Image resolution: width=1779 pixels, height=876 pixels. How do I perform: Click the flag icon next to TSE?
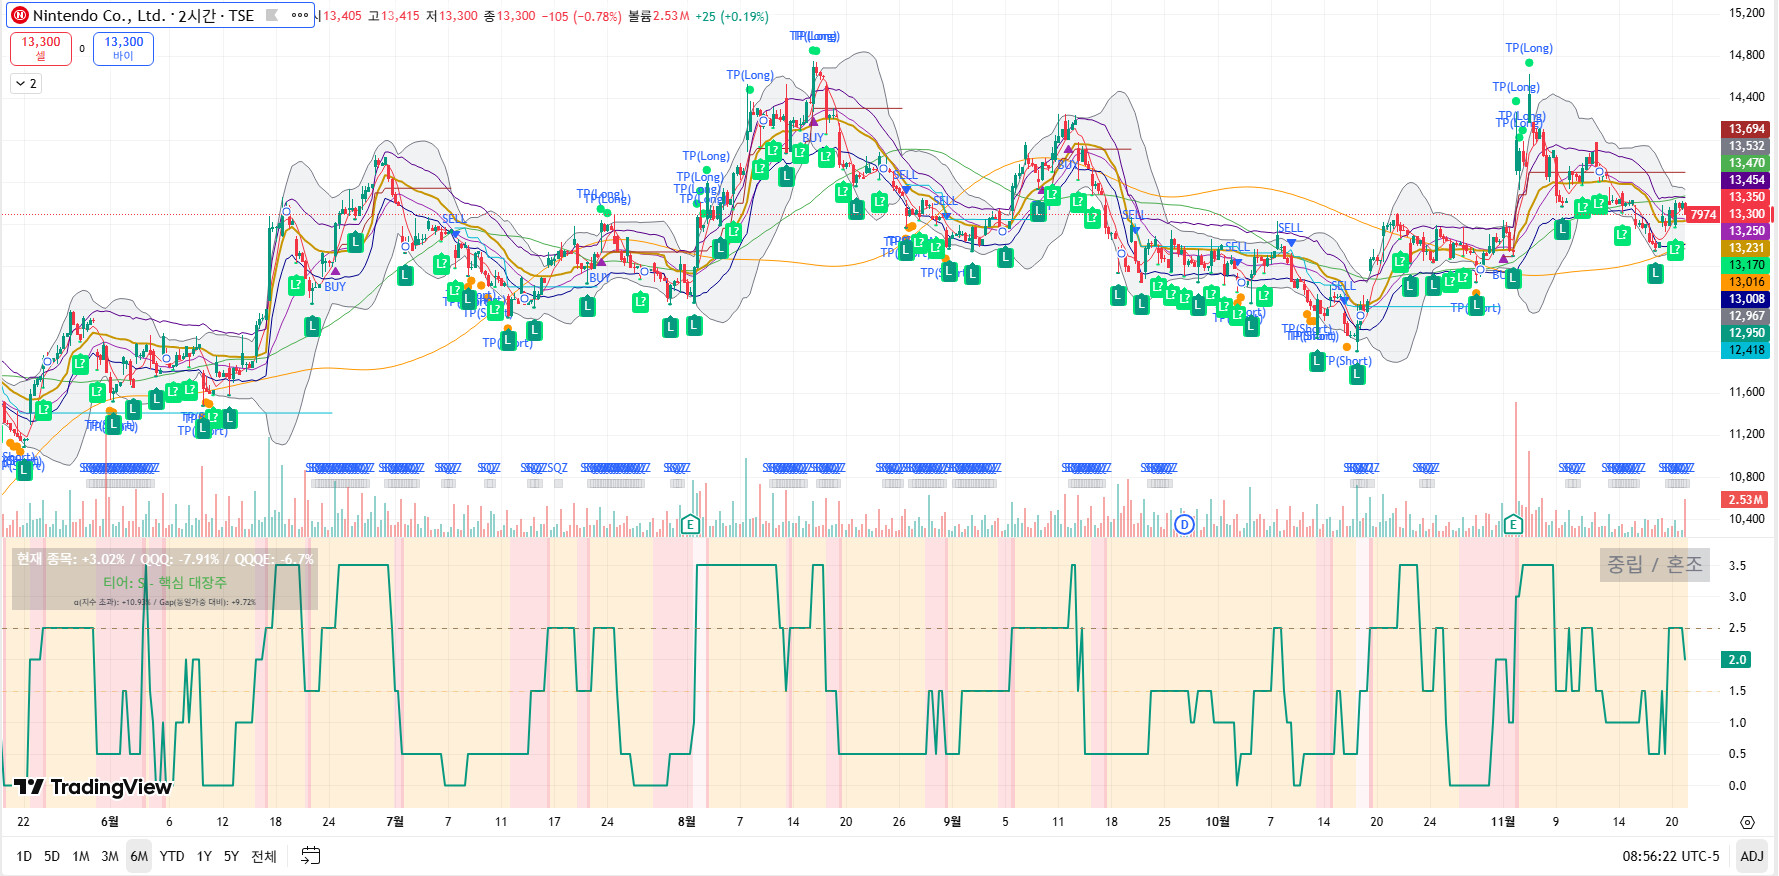[271, 15]
